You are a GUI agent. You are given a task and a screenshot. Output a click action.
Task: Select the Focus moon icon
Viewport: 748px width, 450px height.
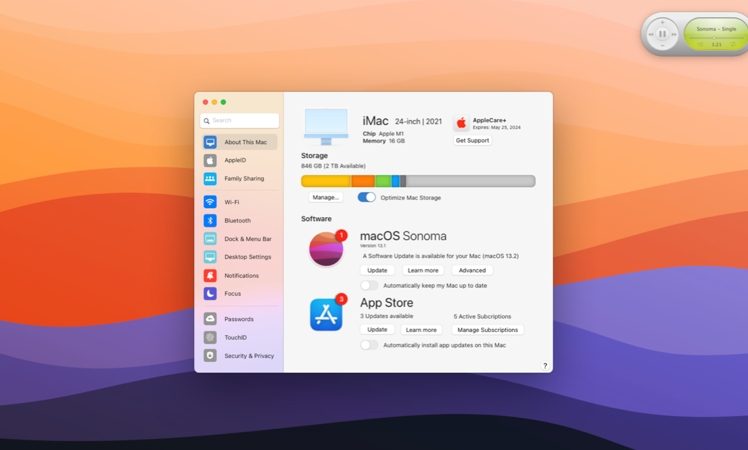coord(210,294)
